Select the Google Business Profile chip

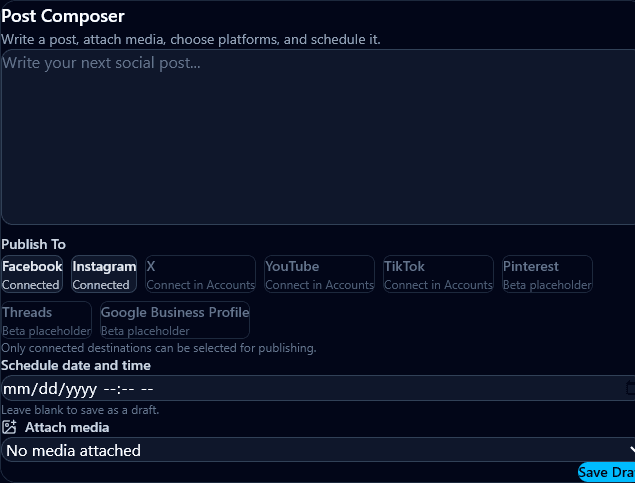point(175,320)
